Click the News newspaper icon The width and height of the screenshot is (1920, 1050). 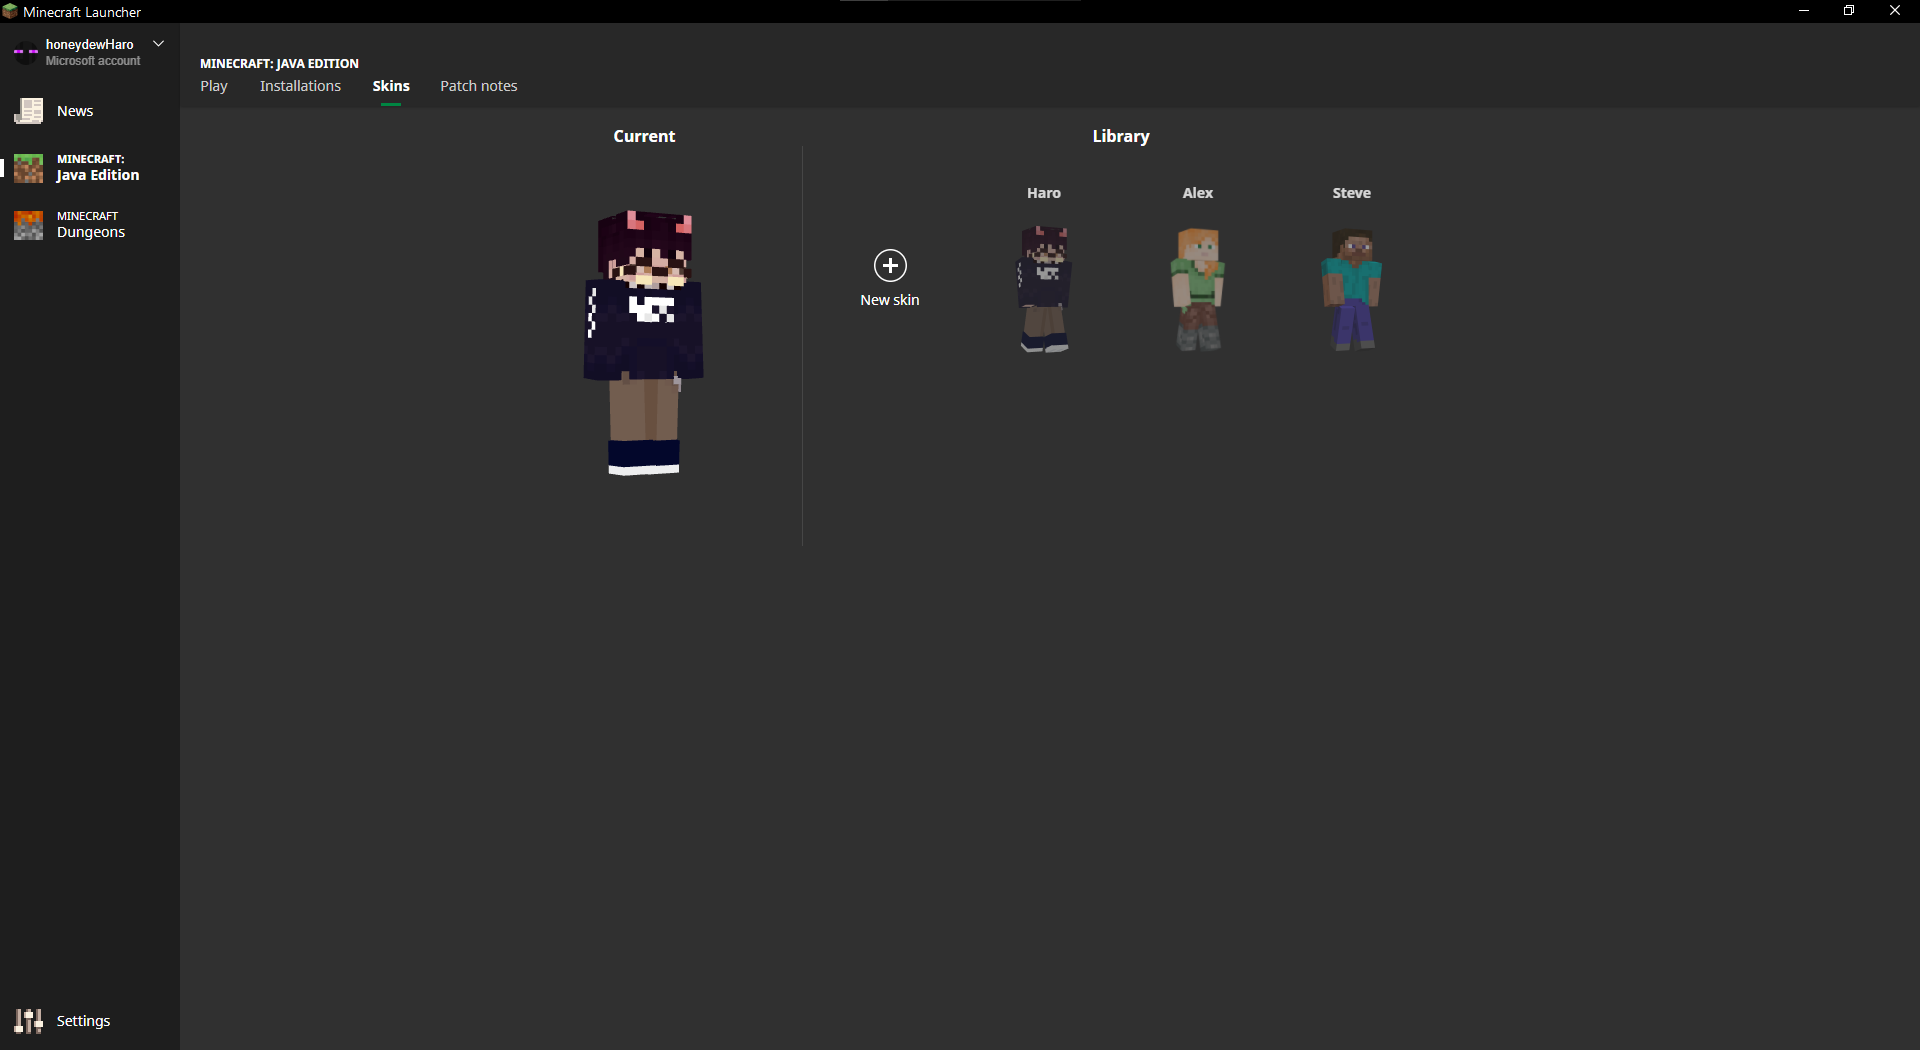29,111
